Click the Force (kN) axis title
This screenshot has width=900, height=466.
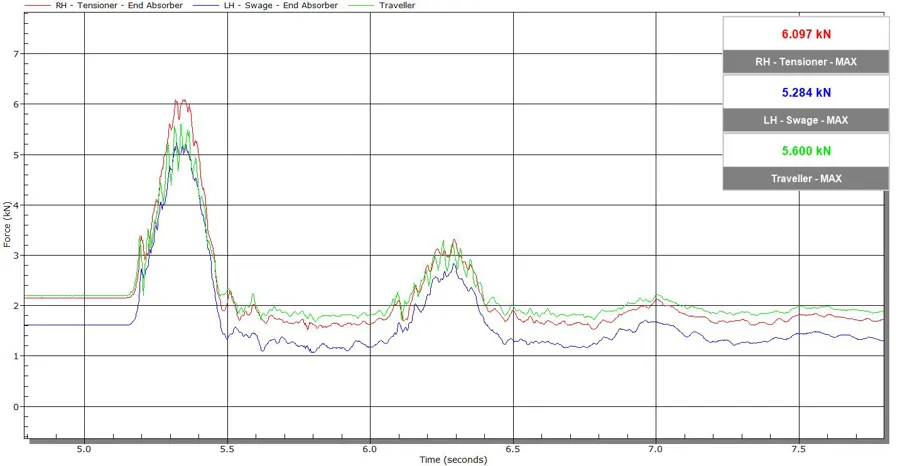point(7,224)
